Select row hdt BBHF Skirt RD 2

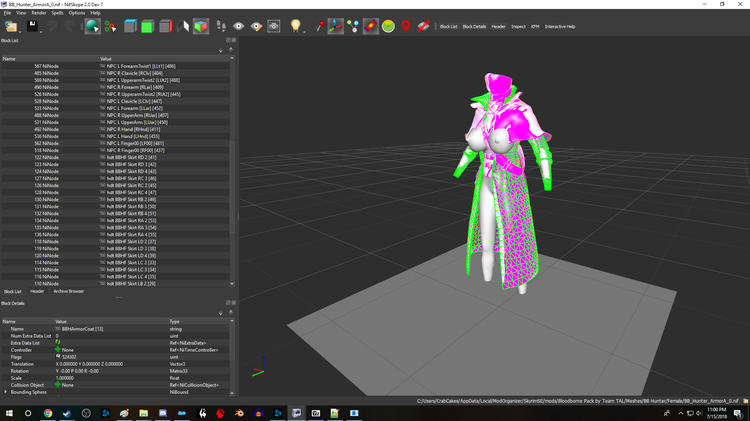[x=115, y=157]
